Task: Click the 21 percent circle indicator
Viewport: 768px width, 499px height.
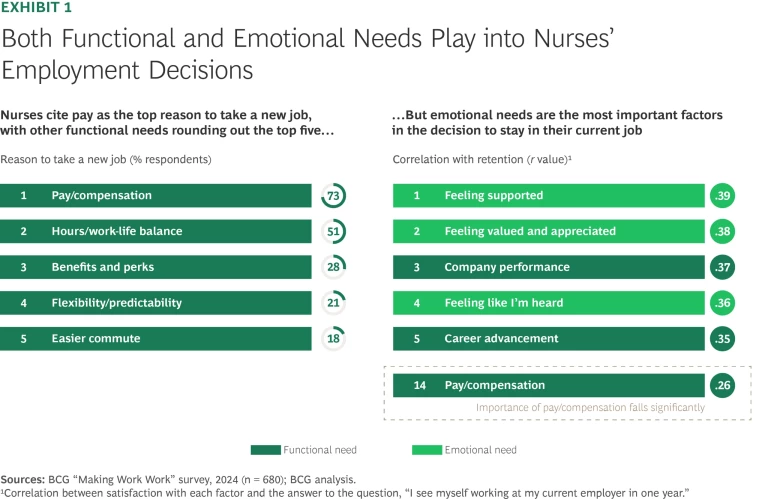Action: [333, 303]
